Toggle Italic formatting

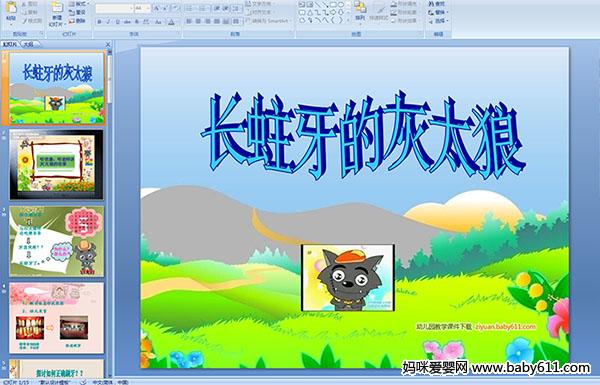coord(108,22)
